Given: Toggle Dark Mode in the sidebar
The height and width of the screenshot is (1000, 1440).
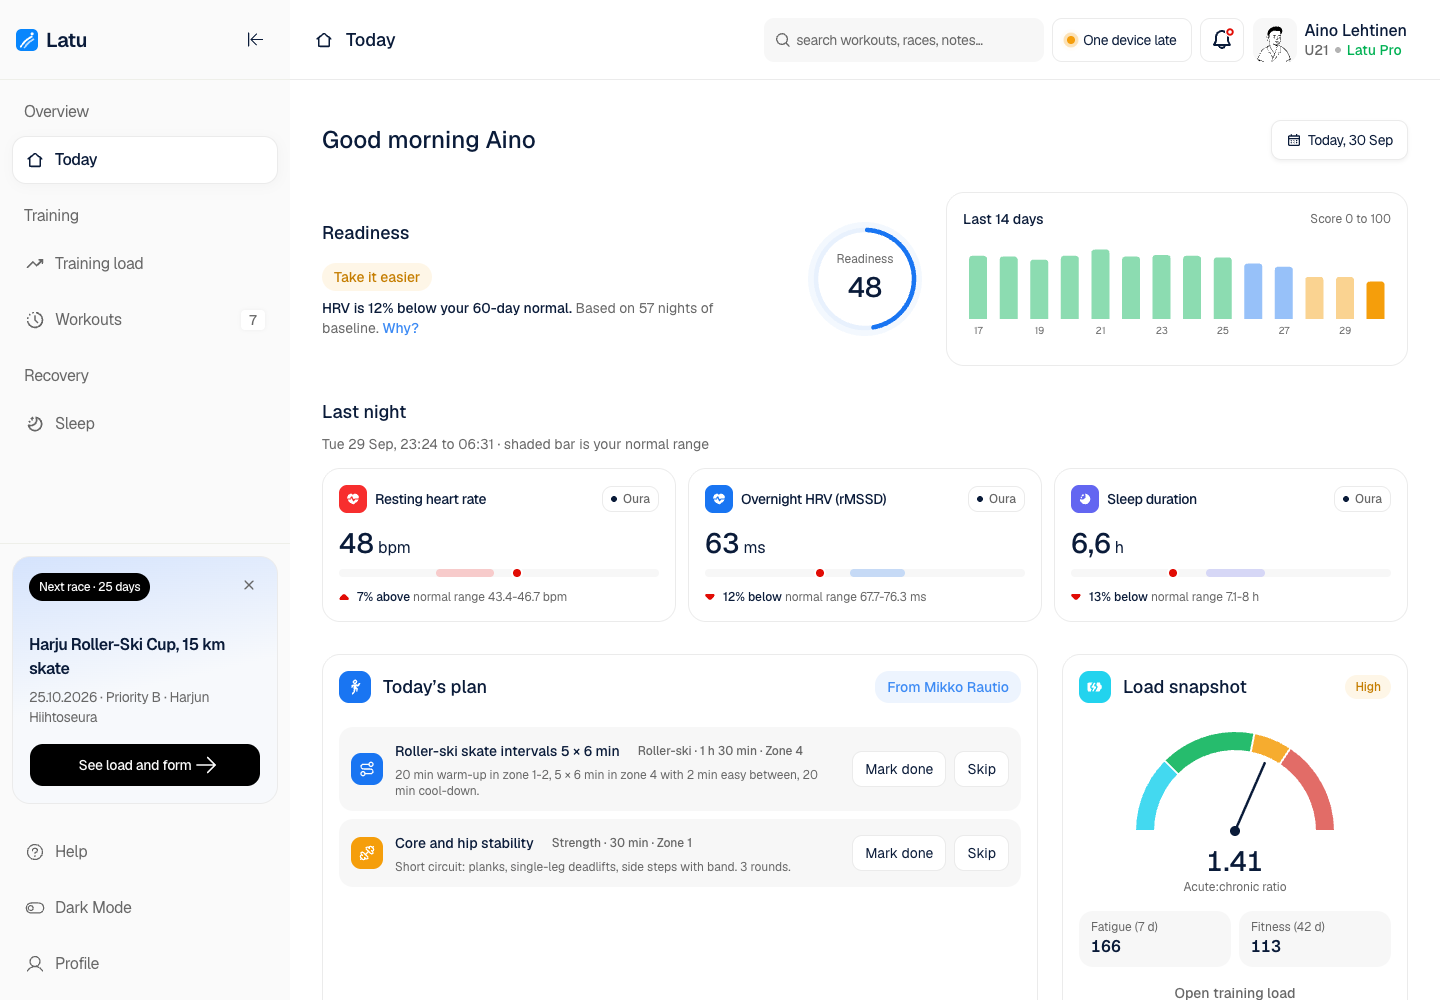Looking at the screenshot, I should pos(145,907).
